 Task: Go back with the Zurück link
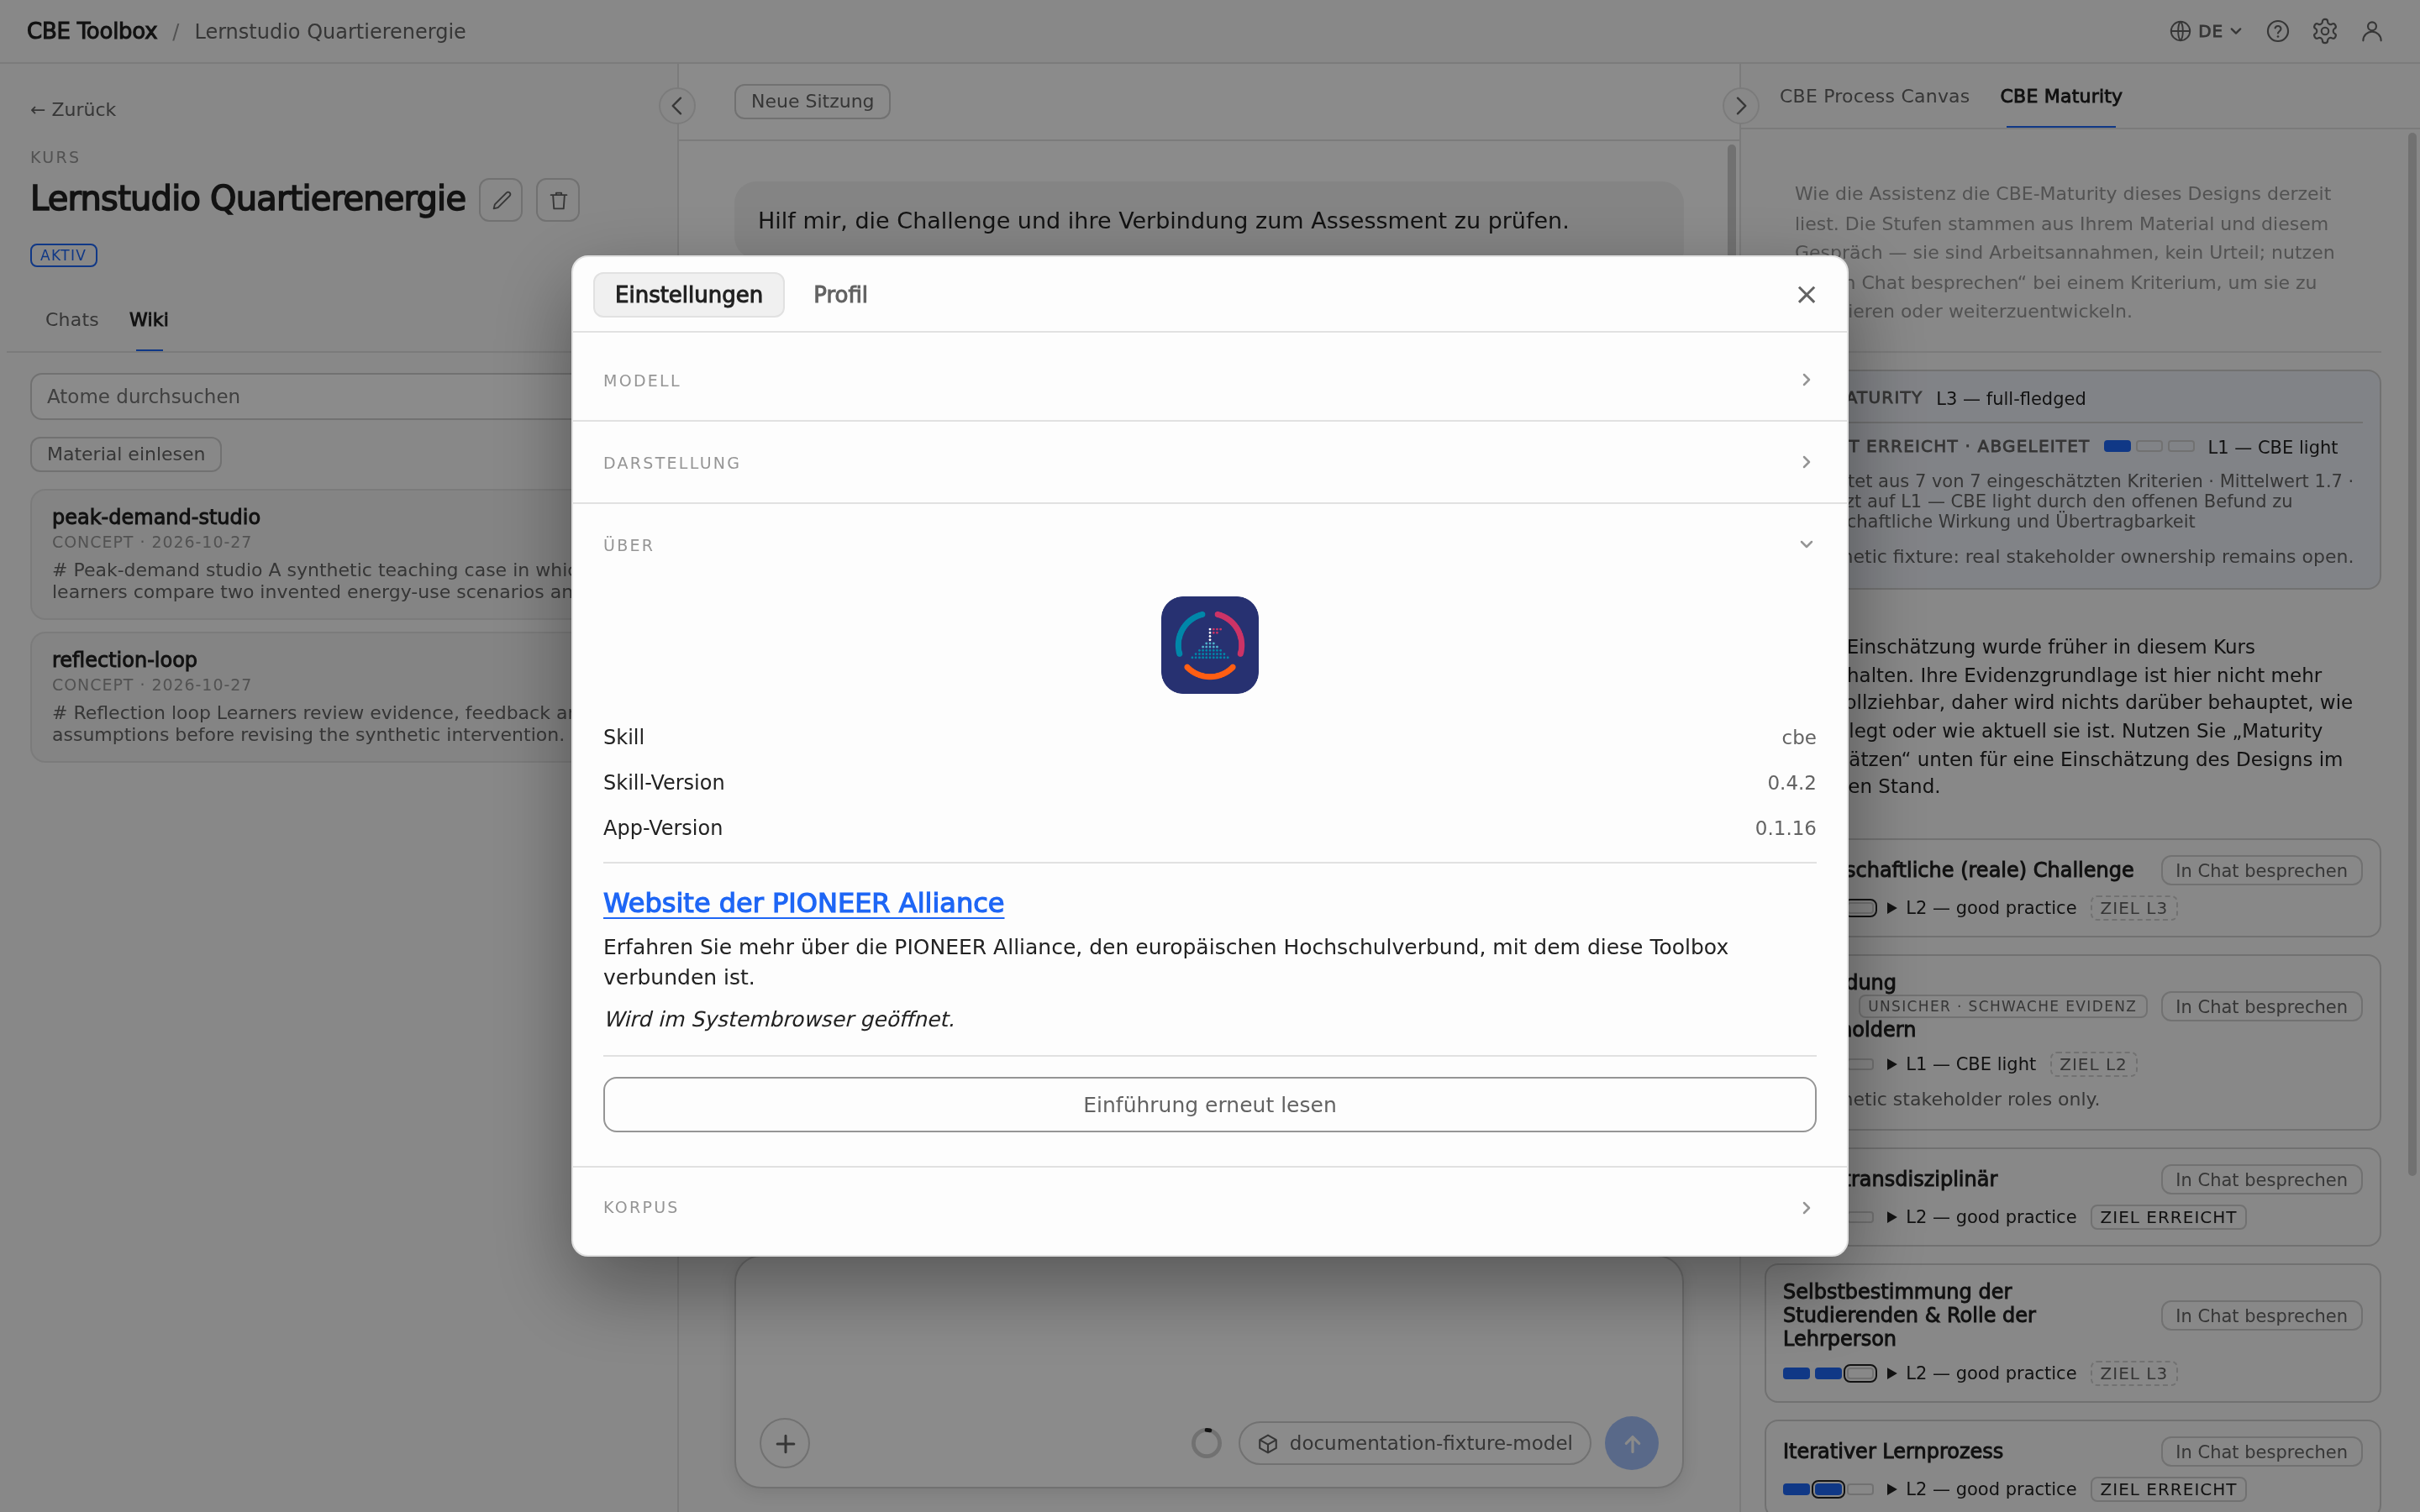(x=73, y=110)
